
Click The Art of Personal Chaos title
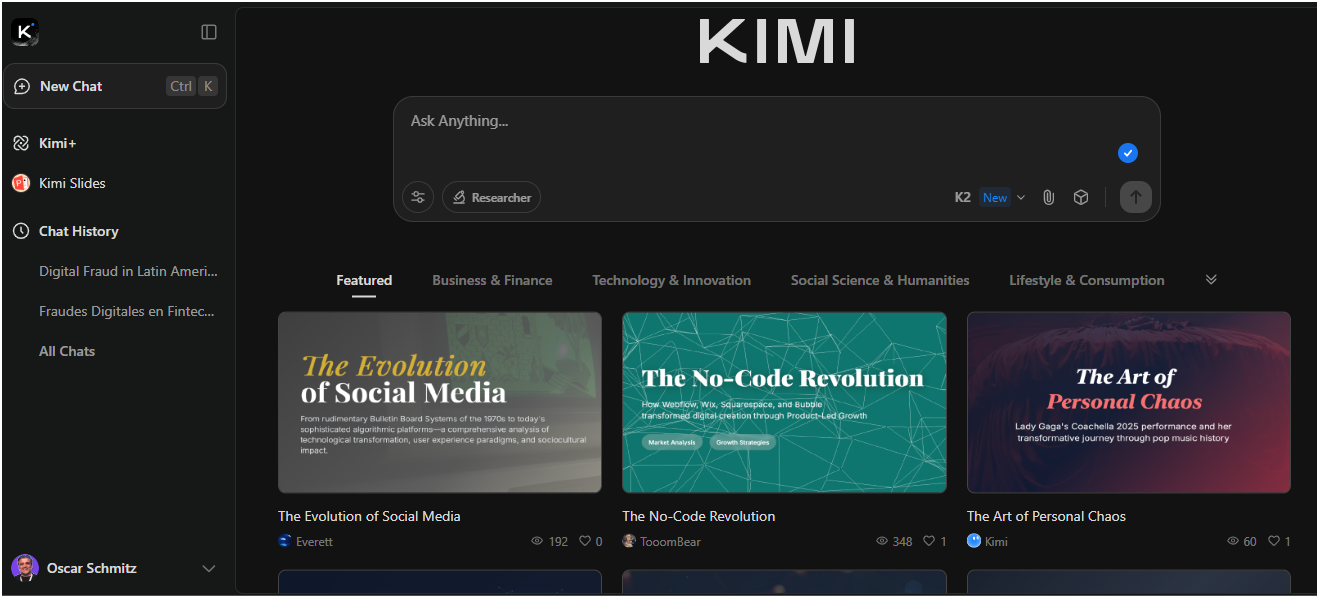[x=1046, y=516]
